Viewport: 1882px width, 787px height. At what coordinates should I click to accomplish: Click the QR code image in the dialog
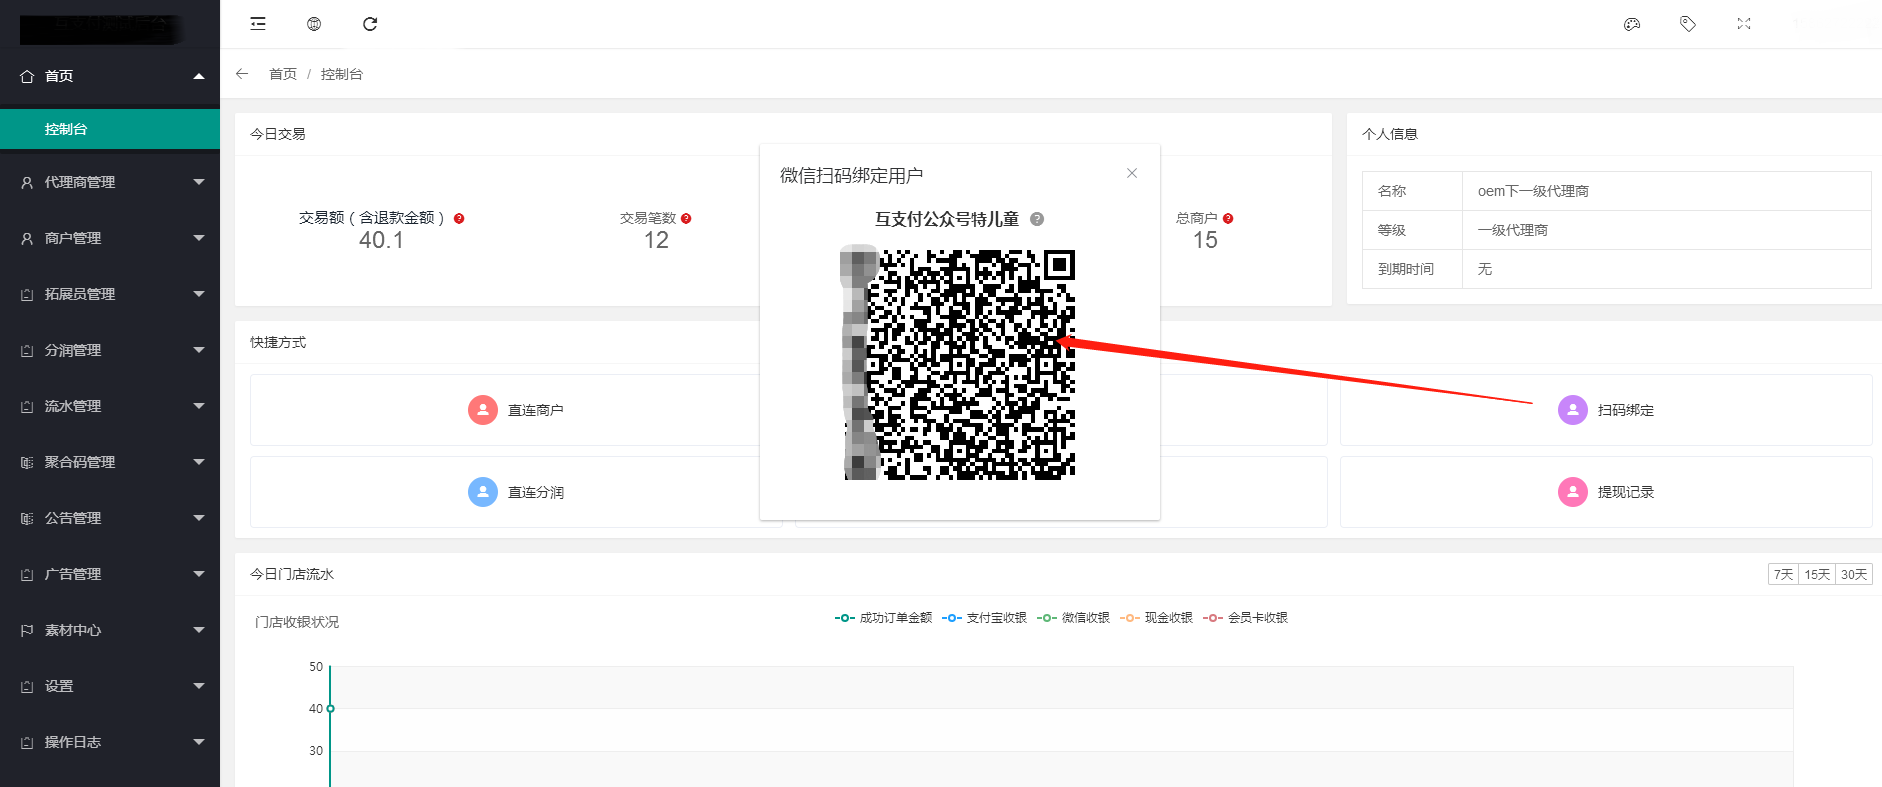(x=960, y=365)
